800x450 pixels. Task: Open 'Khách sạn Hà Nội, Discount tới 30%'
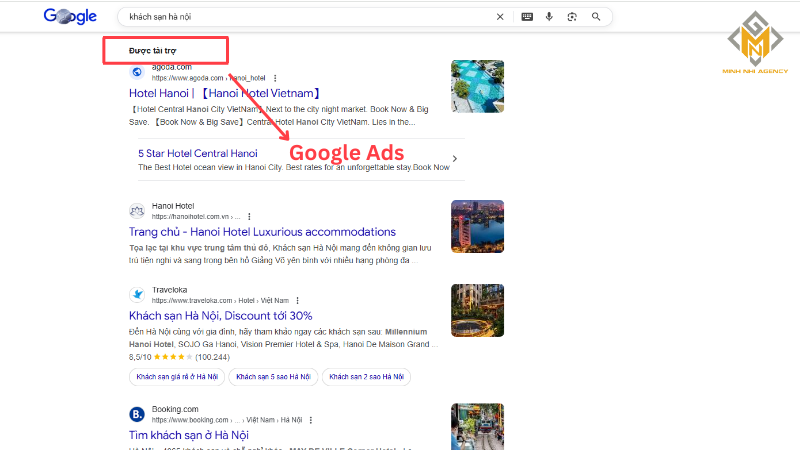[x=220, y=316]
